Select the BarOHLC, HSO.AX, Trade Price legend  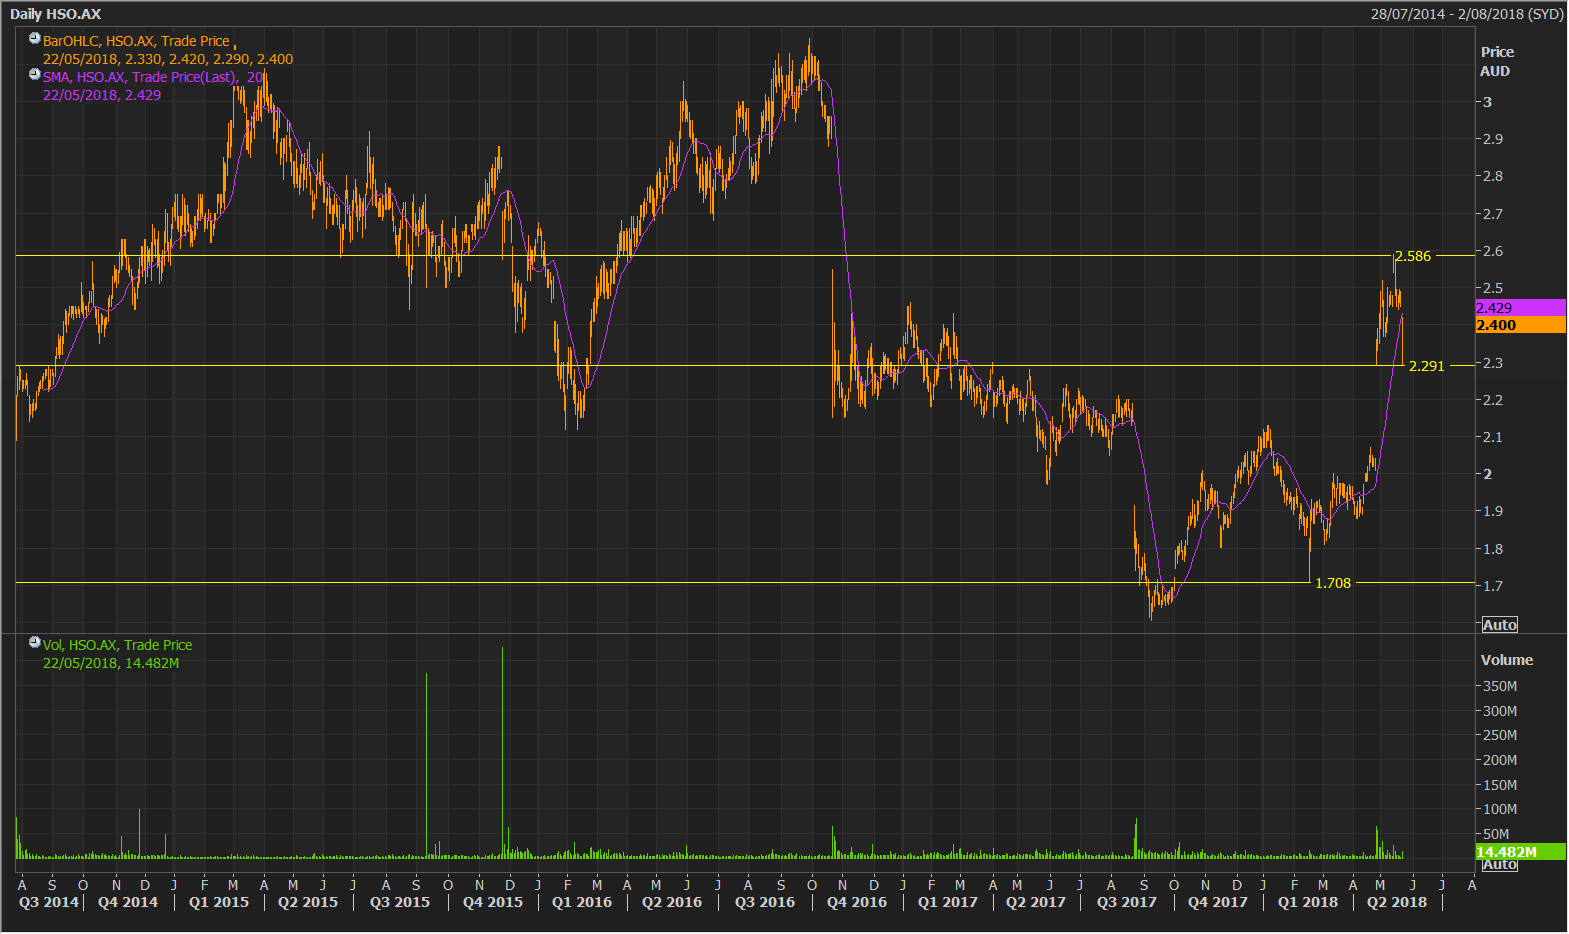click(x=136, y=41)
